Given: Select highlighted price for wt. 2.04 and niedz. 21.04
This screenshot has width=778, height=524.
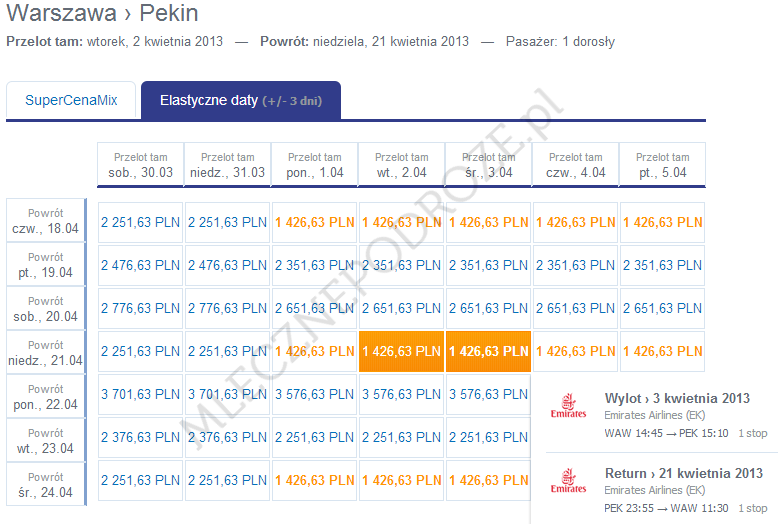Looking at the screenshot, I should [401, 352].
